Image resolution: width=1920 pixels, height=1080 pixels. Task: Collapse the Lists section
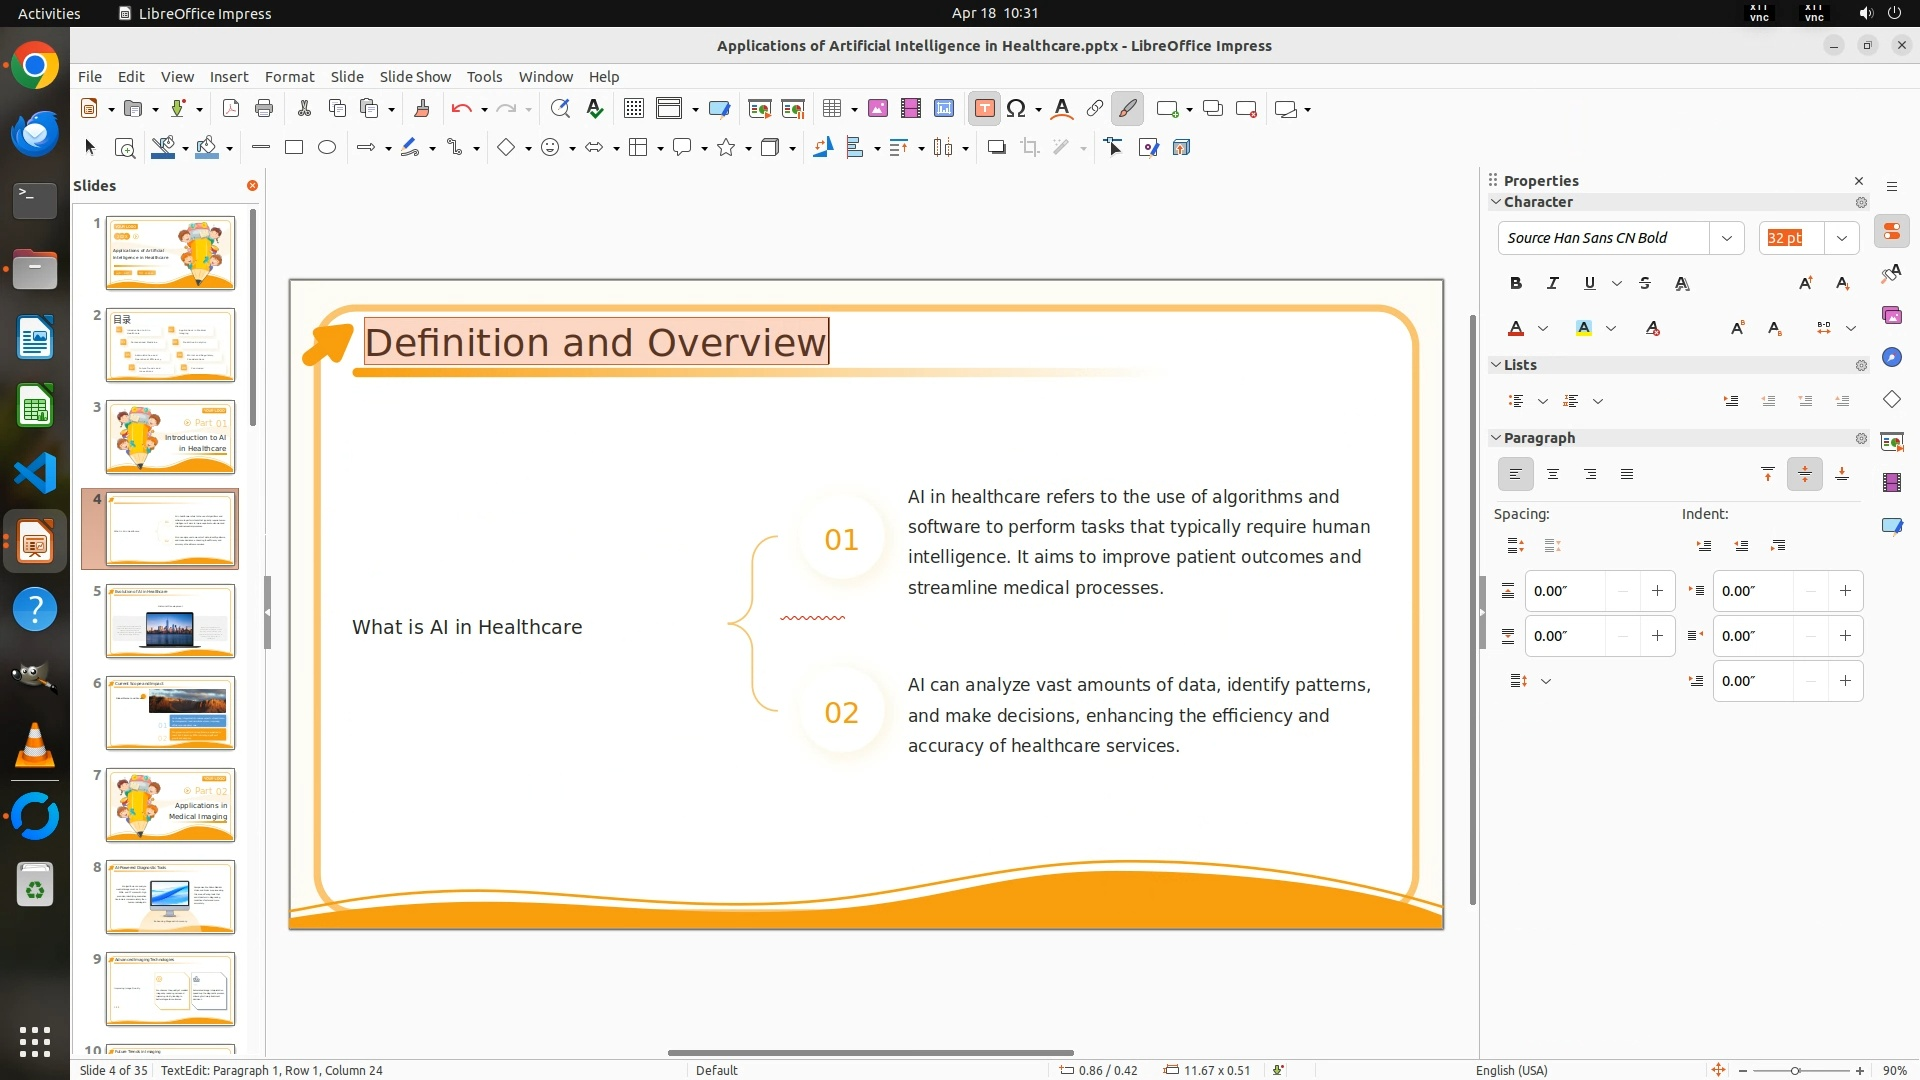[x=1496, y=365]
